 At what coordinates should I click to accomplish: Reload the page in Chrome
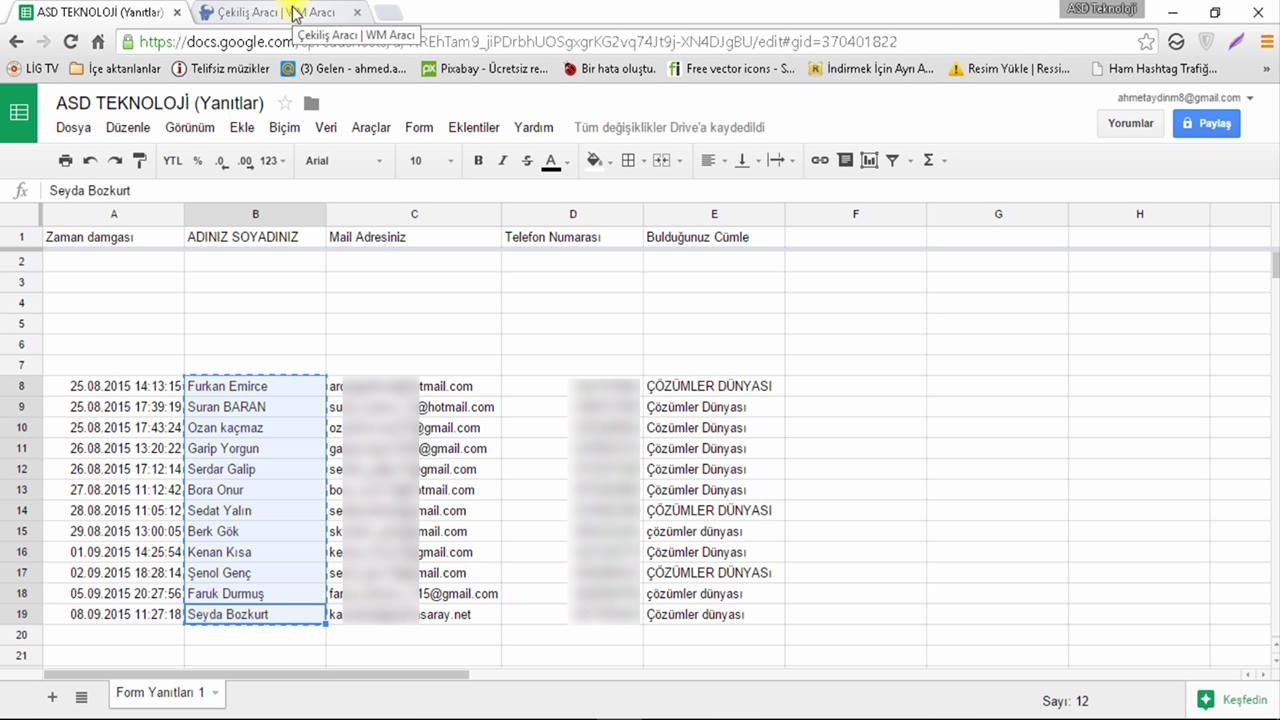pyautogui.click(x=70, y=42)
